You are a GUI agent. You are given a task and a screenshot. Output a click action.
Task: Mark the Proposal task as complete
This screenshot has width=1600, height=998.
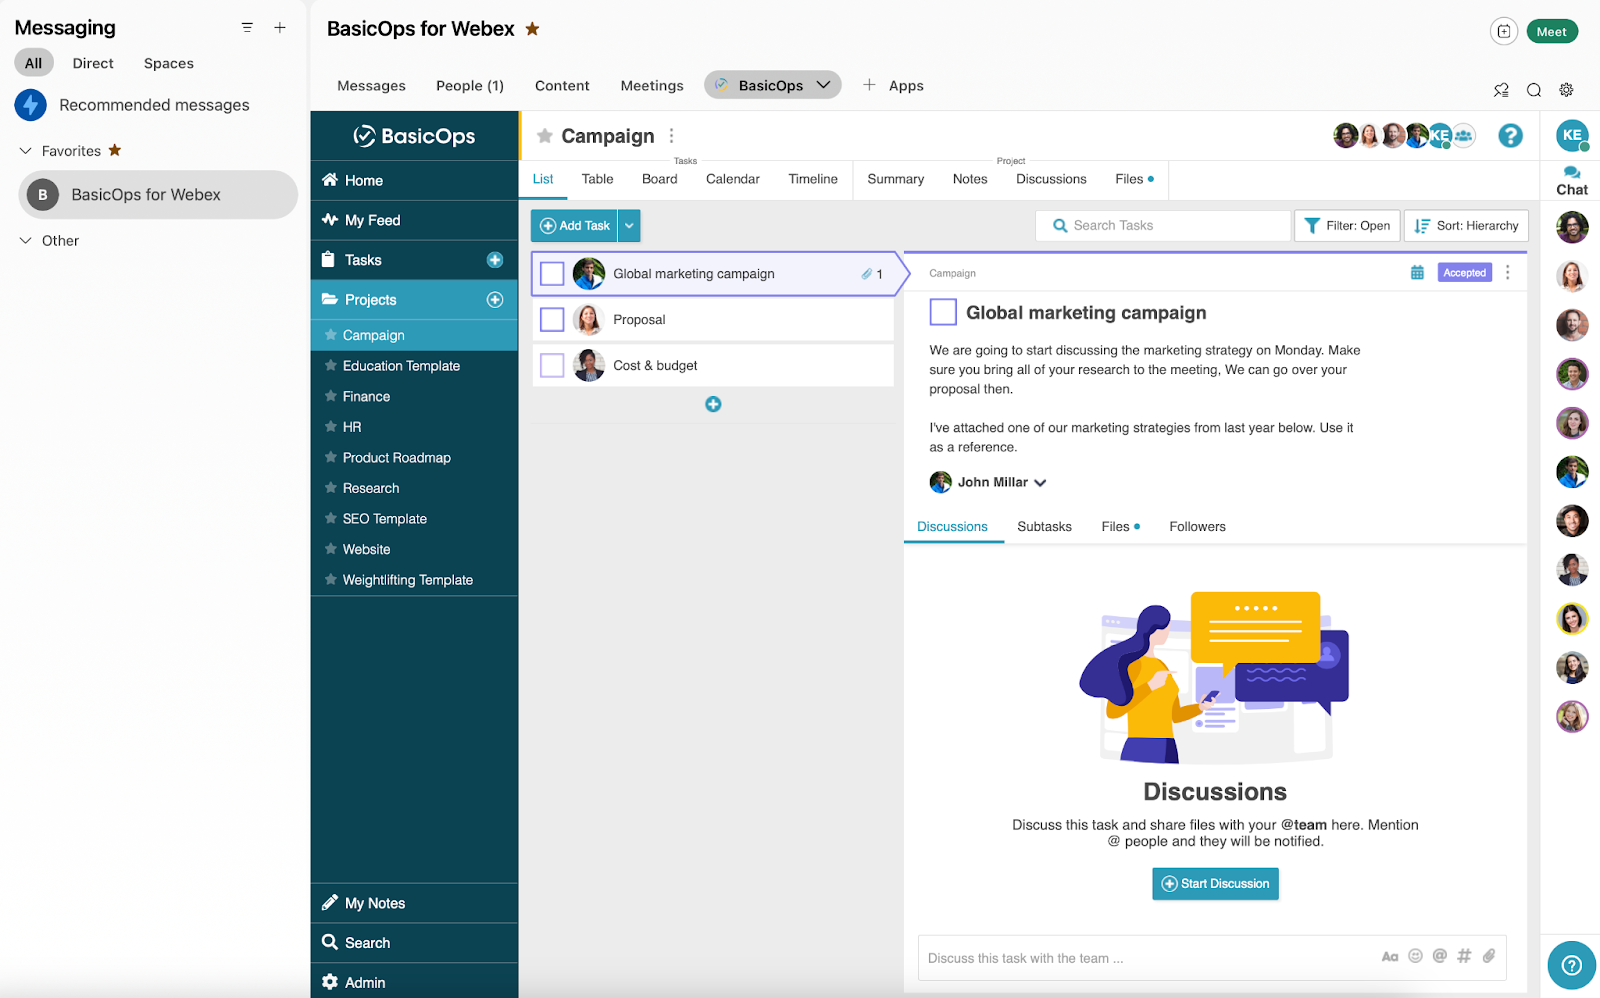point(551,319)
